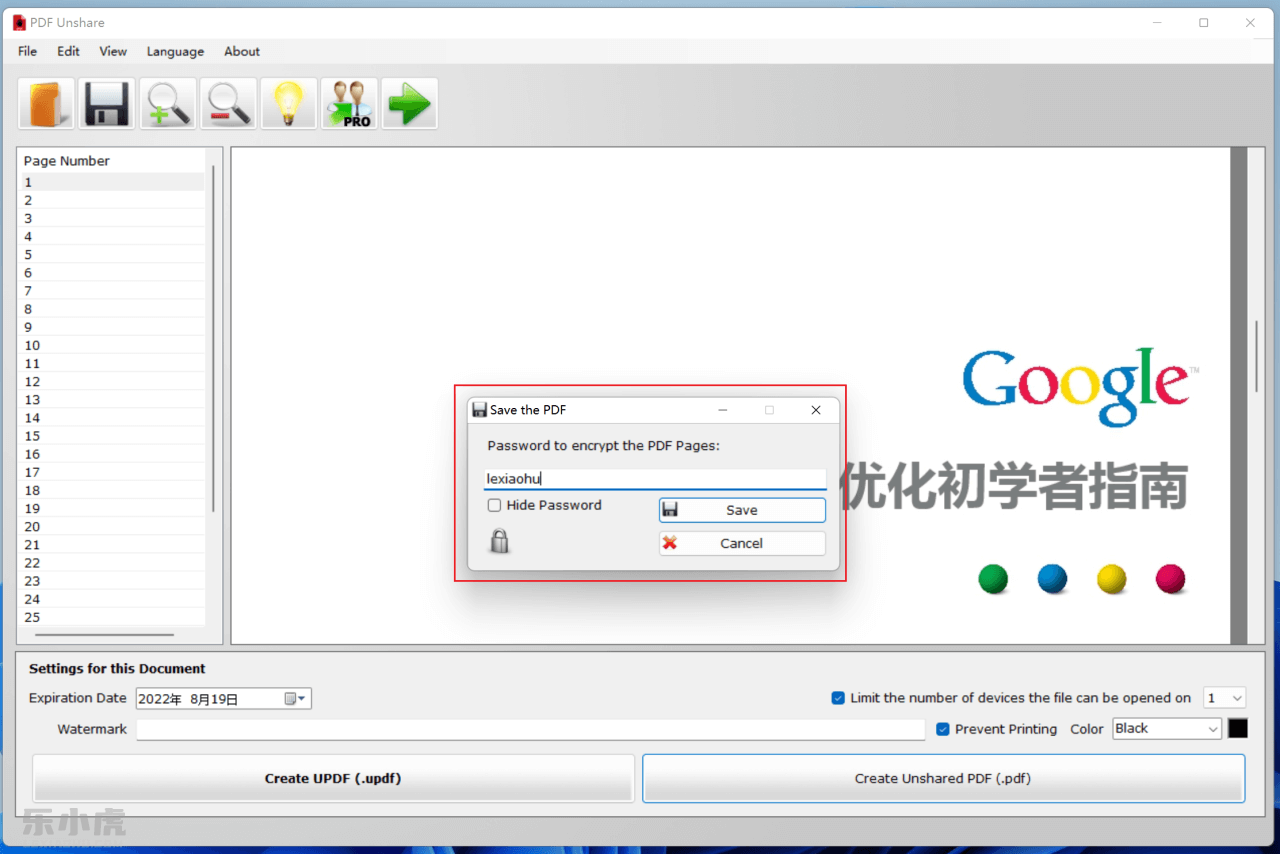Close the Save the PDF dialog

coord(816,410)
